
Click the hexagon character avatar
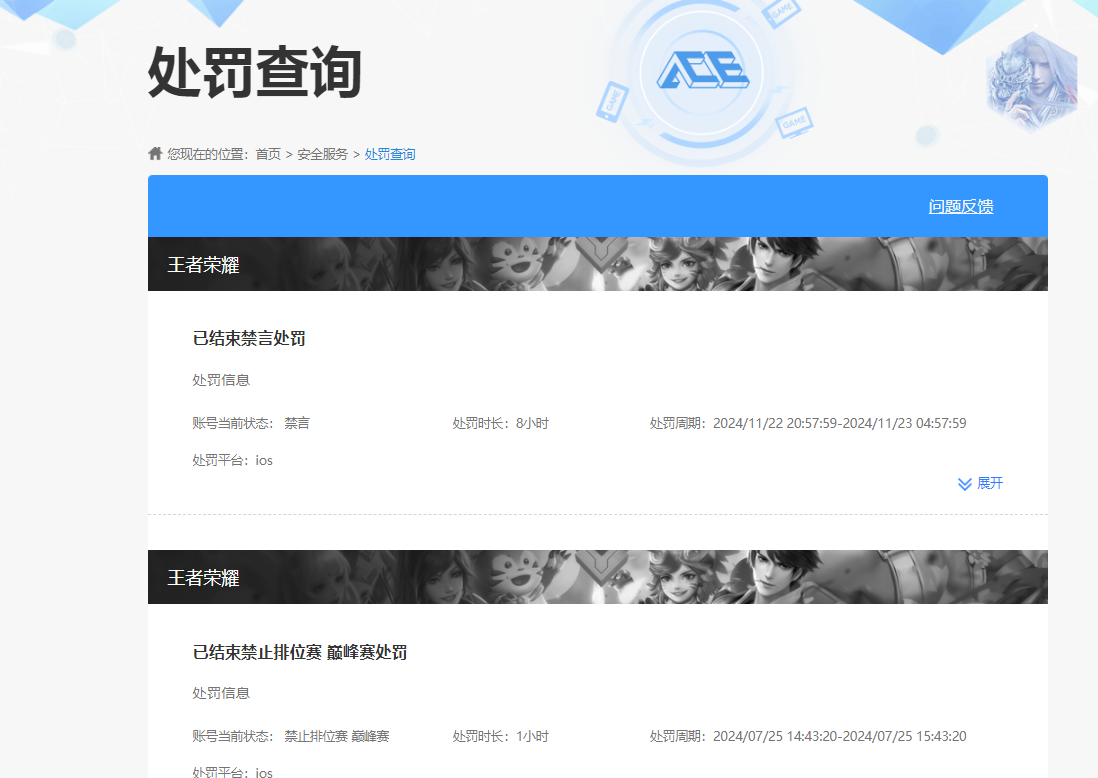click(1031, 81)
